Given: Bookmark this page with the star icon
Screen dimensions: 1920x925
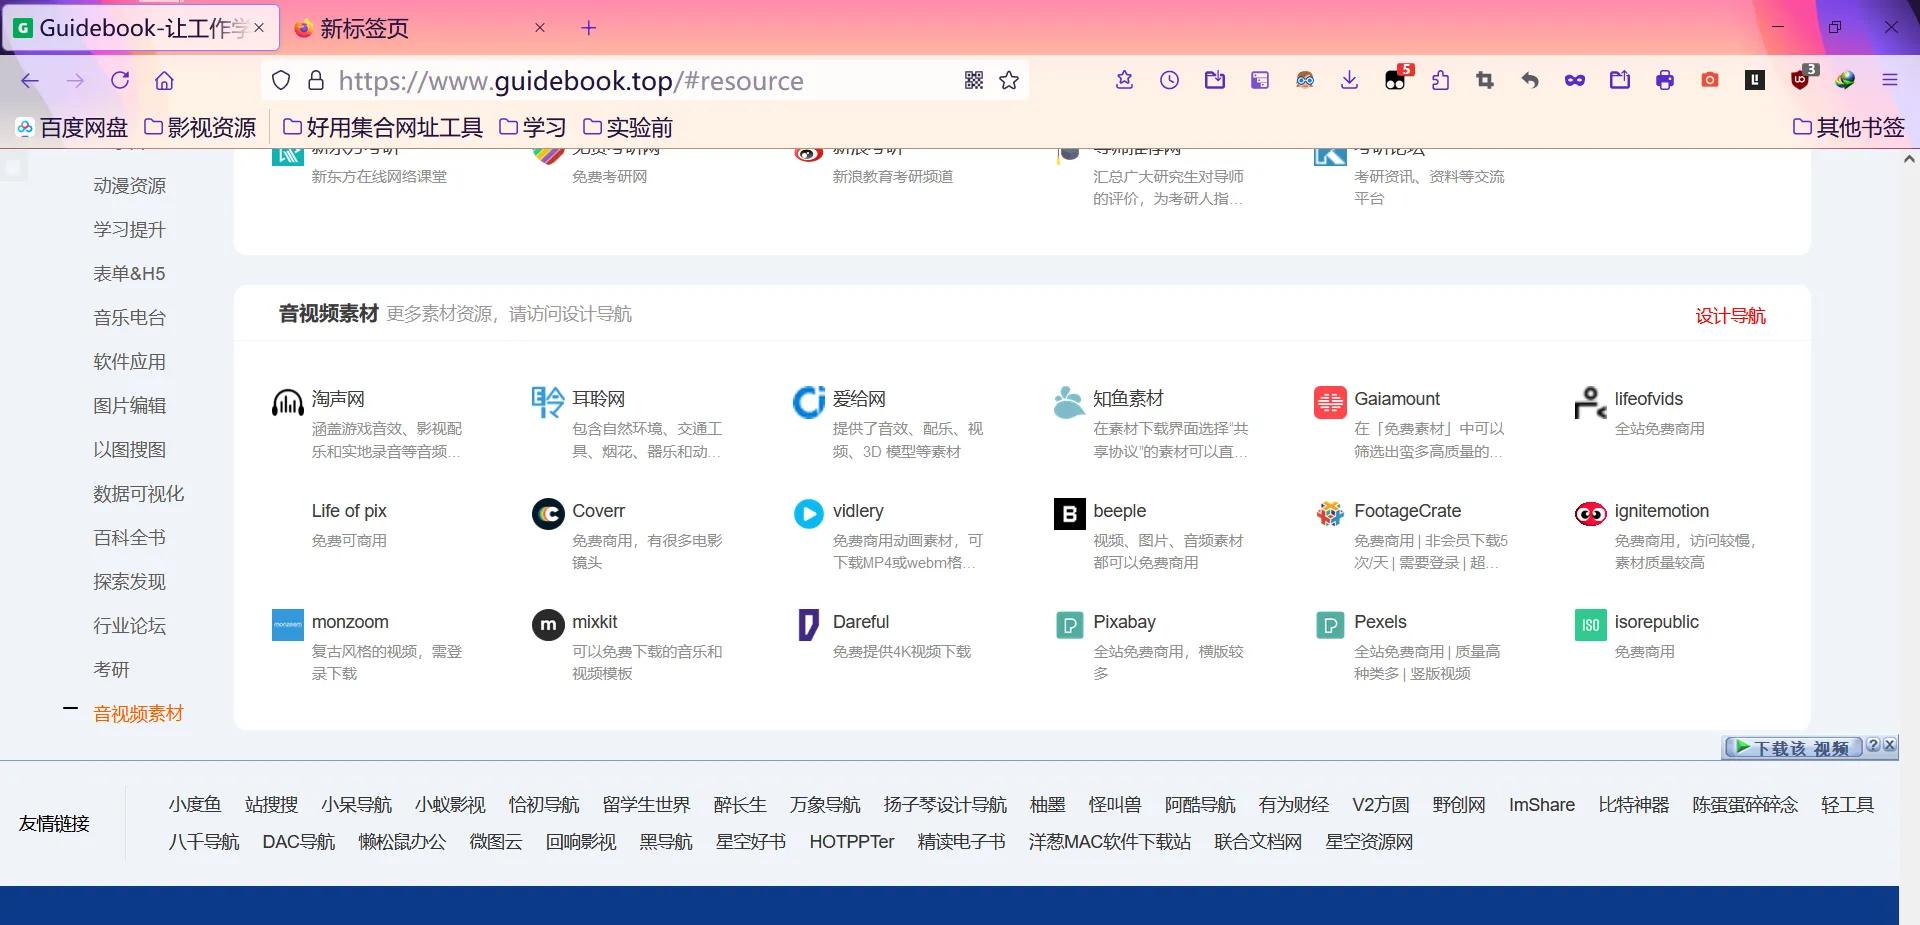Looking at the screenshot, I should (1008, 80).
